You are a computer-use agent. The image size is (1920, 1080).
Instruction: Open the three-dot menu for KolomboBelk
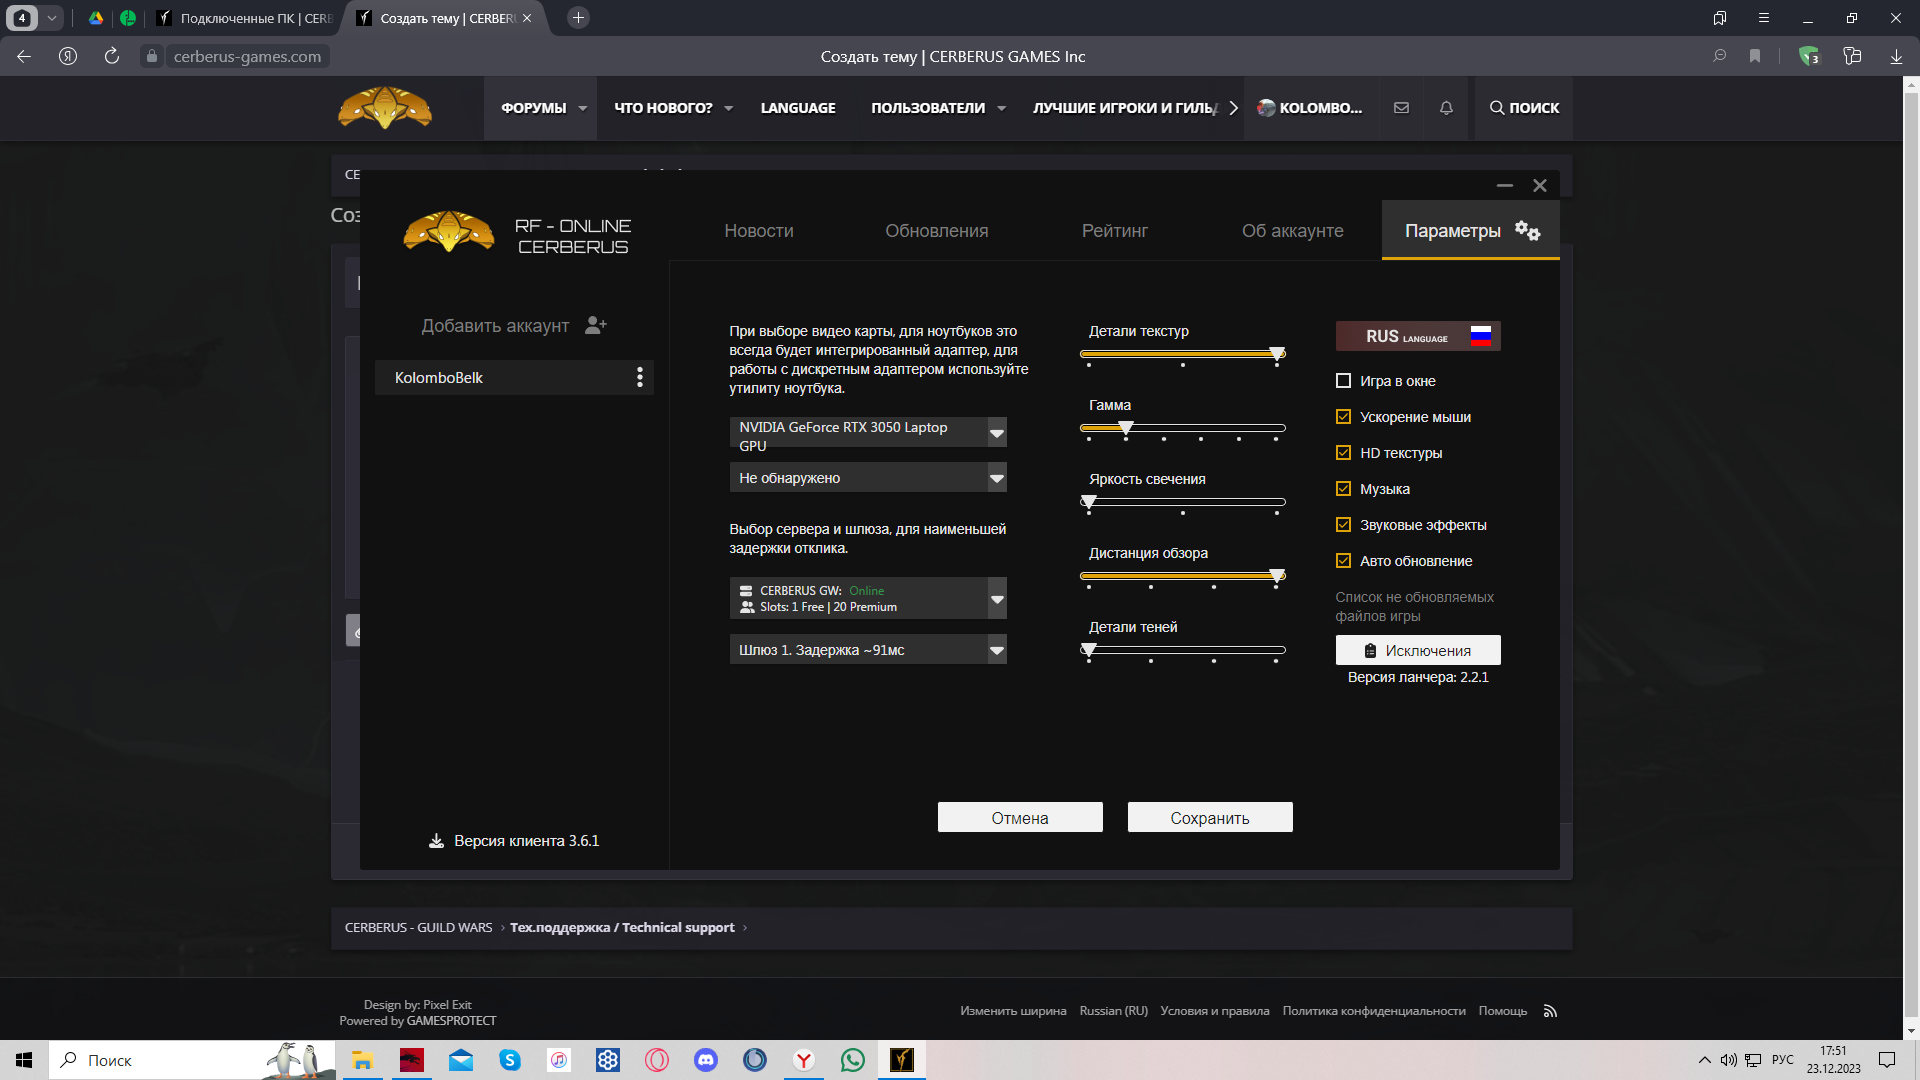[640, 377]
